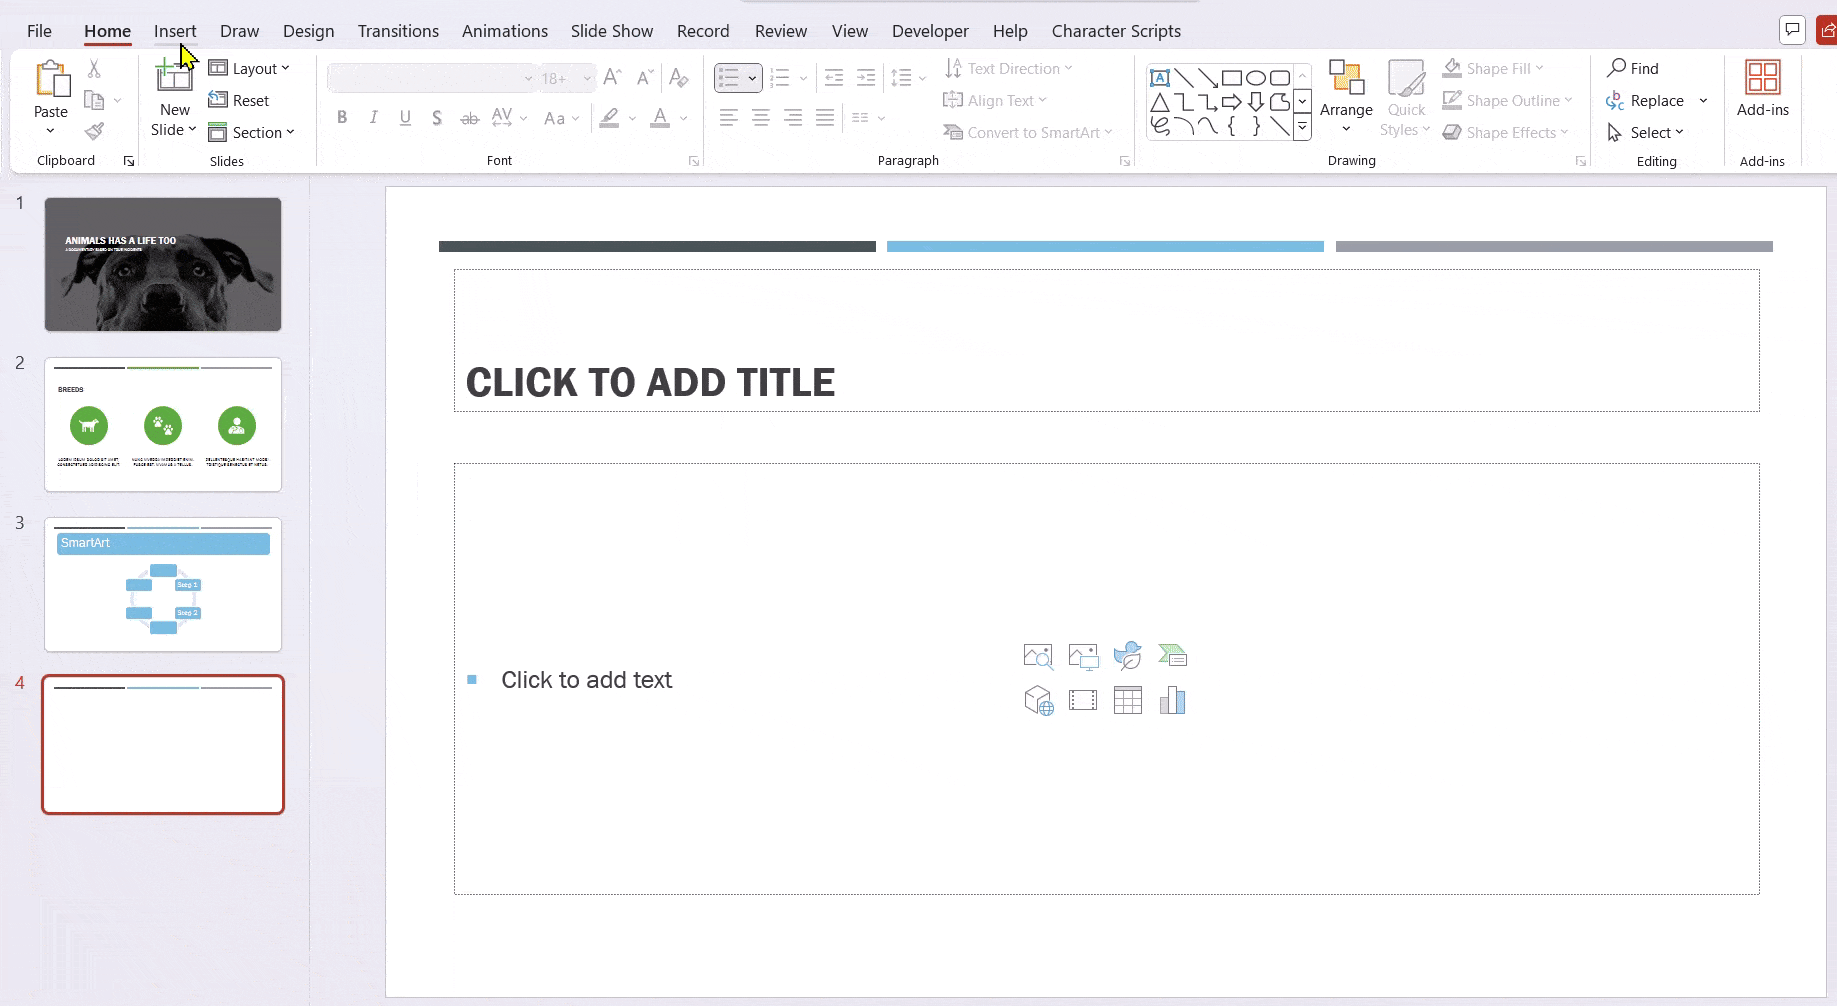Viewport: 1837px width, 1006px height.
Task: Enable center text alignment
Action: (760, 117)
